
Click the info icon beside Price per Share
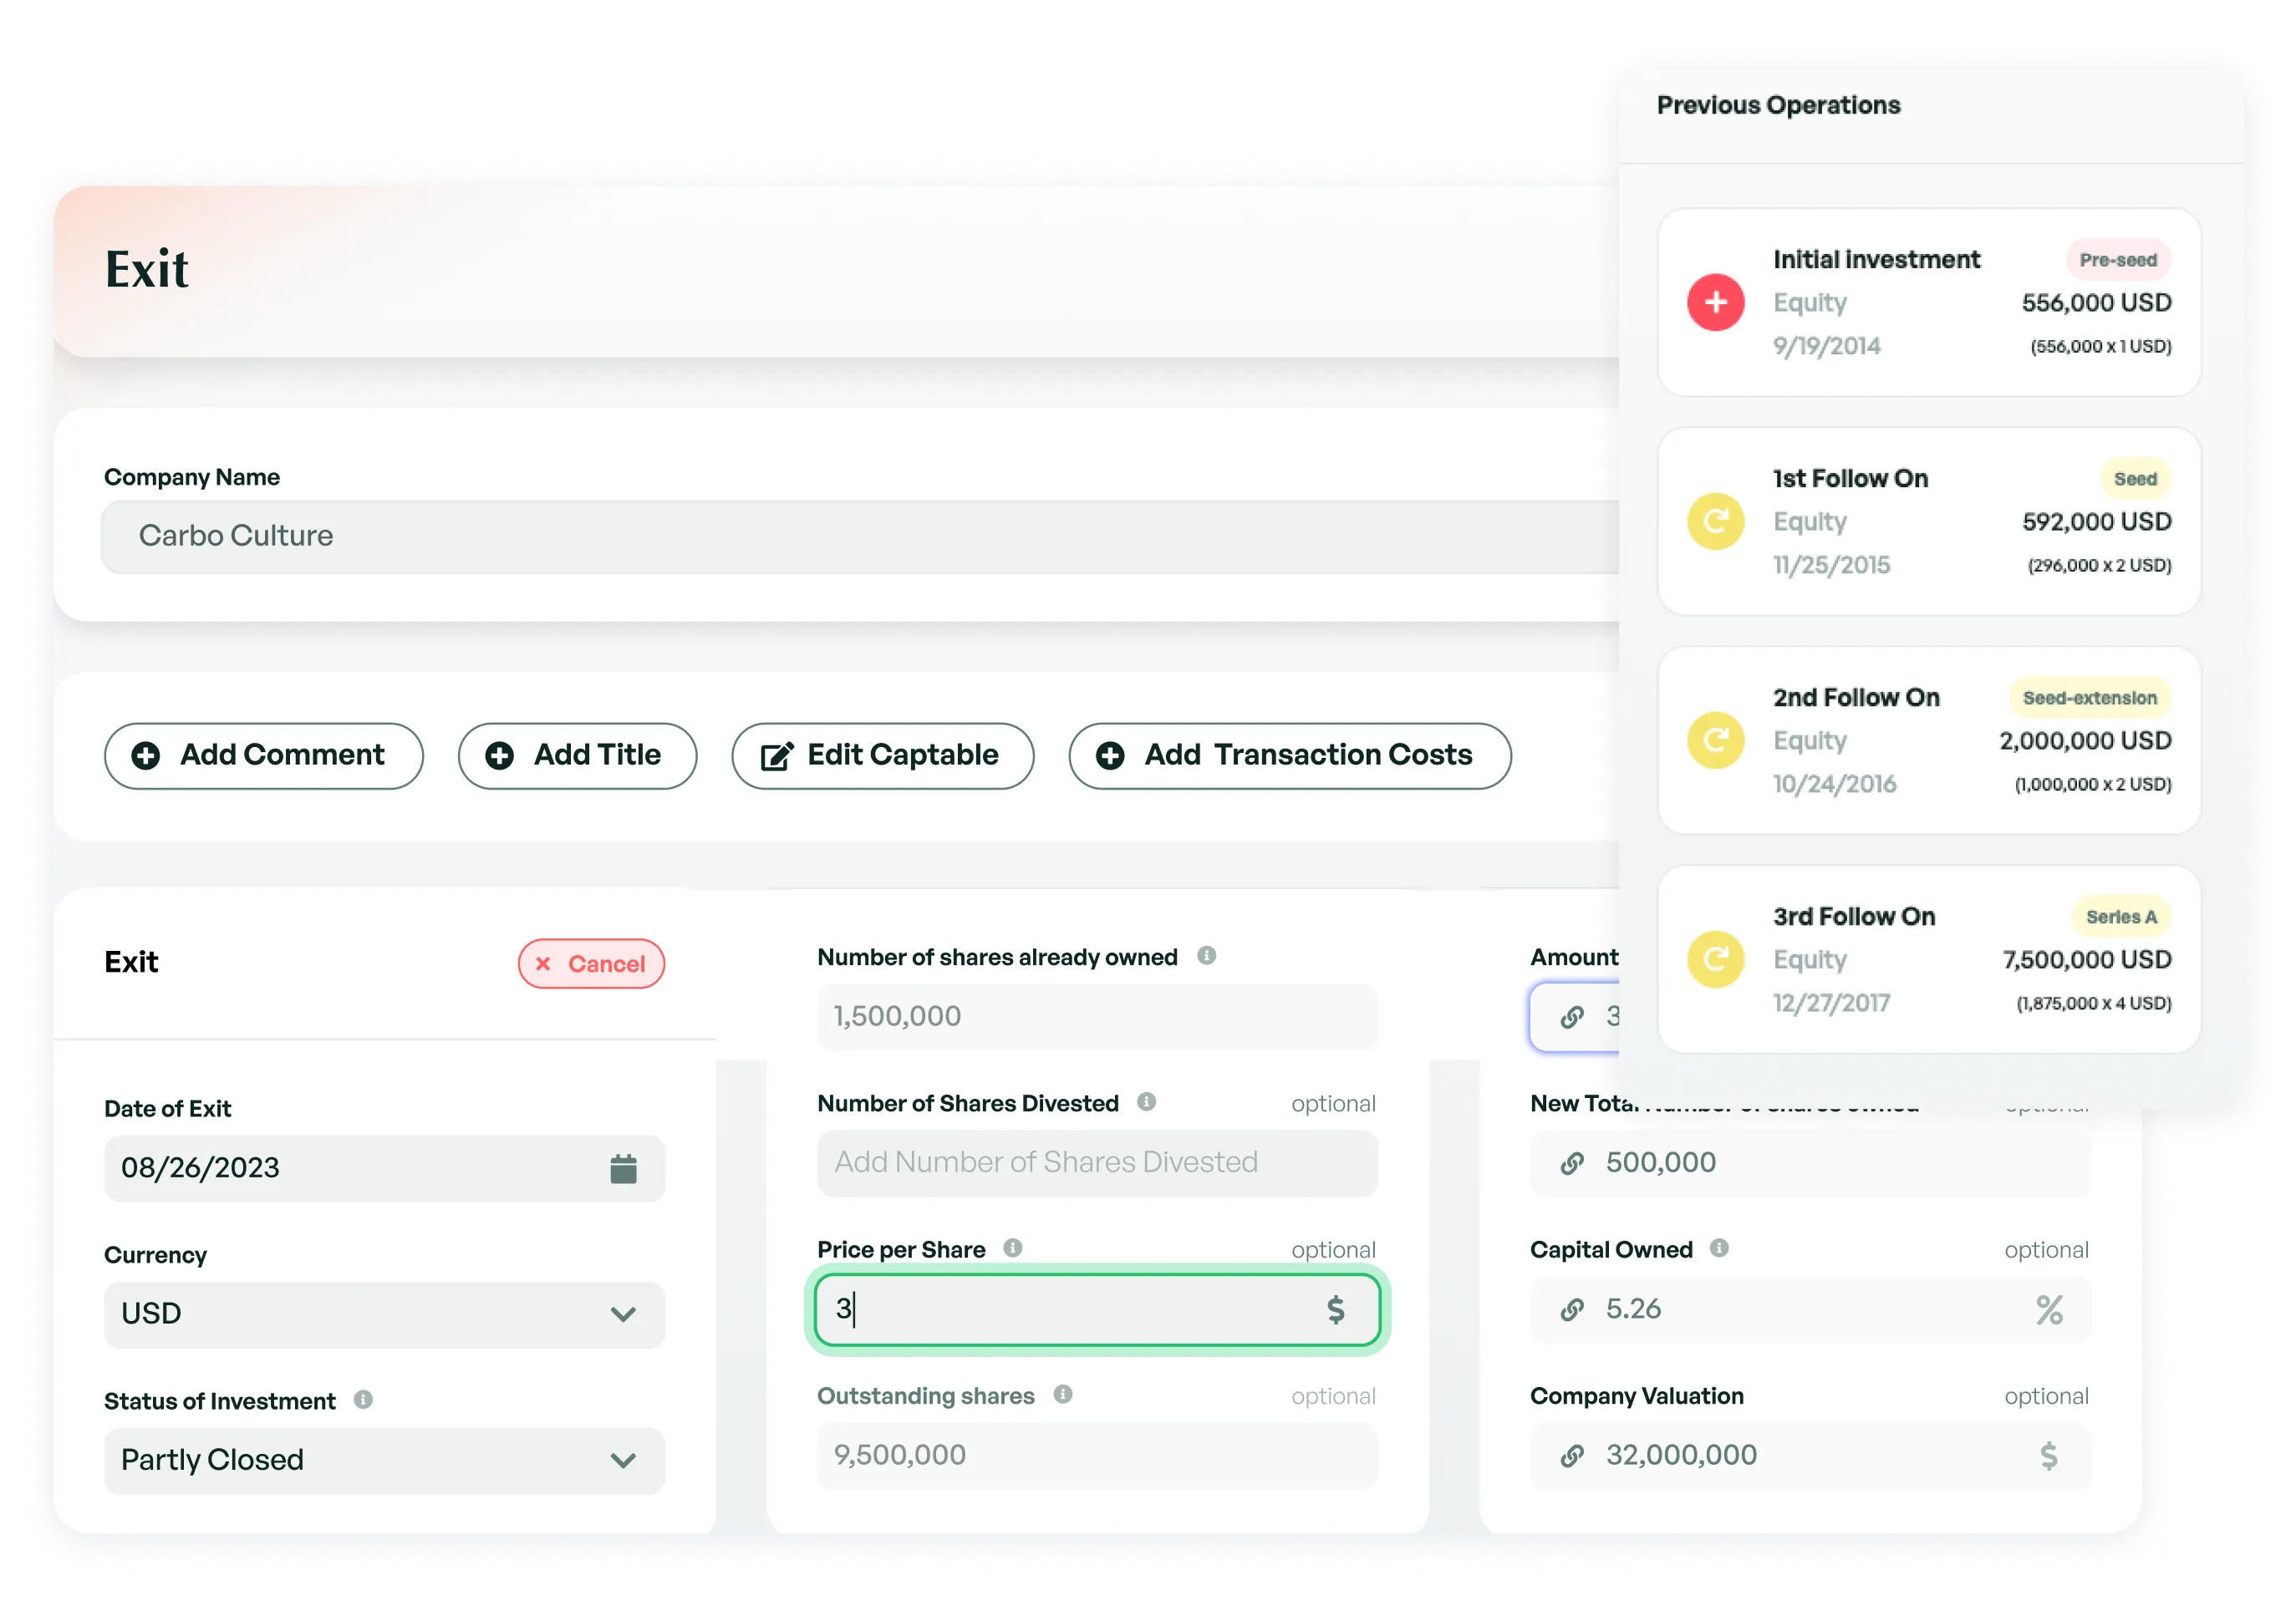[1014, 1248]
